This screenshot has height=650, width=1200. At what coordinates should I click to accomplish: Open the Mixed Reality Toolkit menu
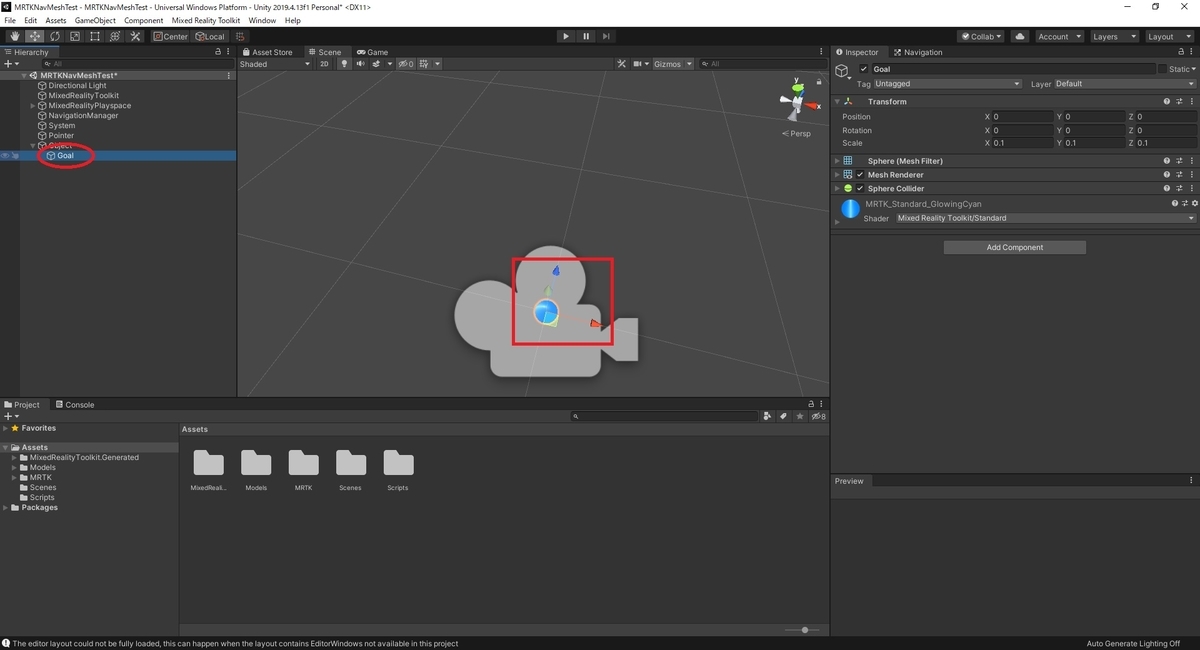pyautogui.click(x=205, y=20)
